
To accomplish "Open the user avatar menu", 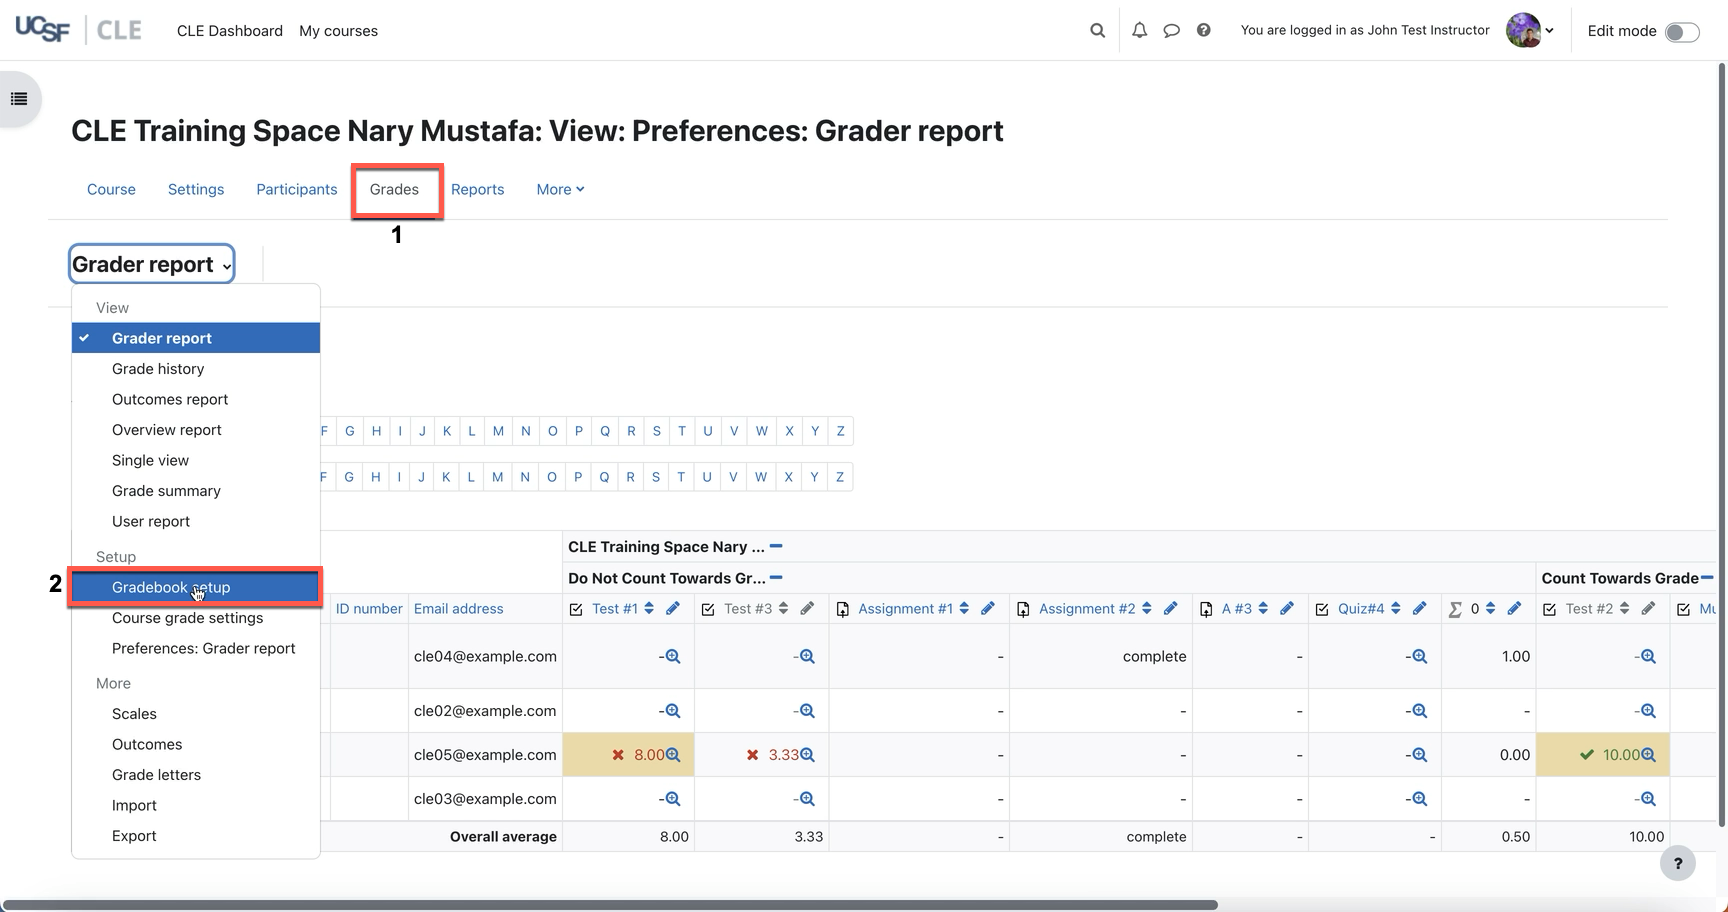I will 1530,30.
